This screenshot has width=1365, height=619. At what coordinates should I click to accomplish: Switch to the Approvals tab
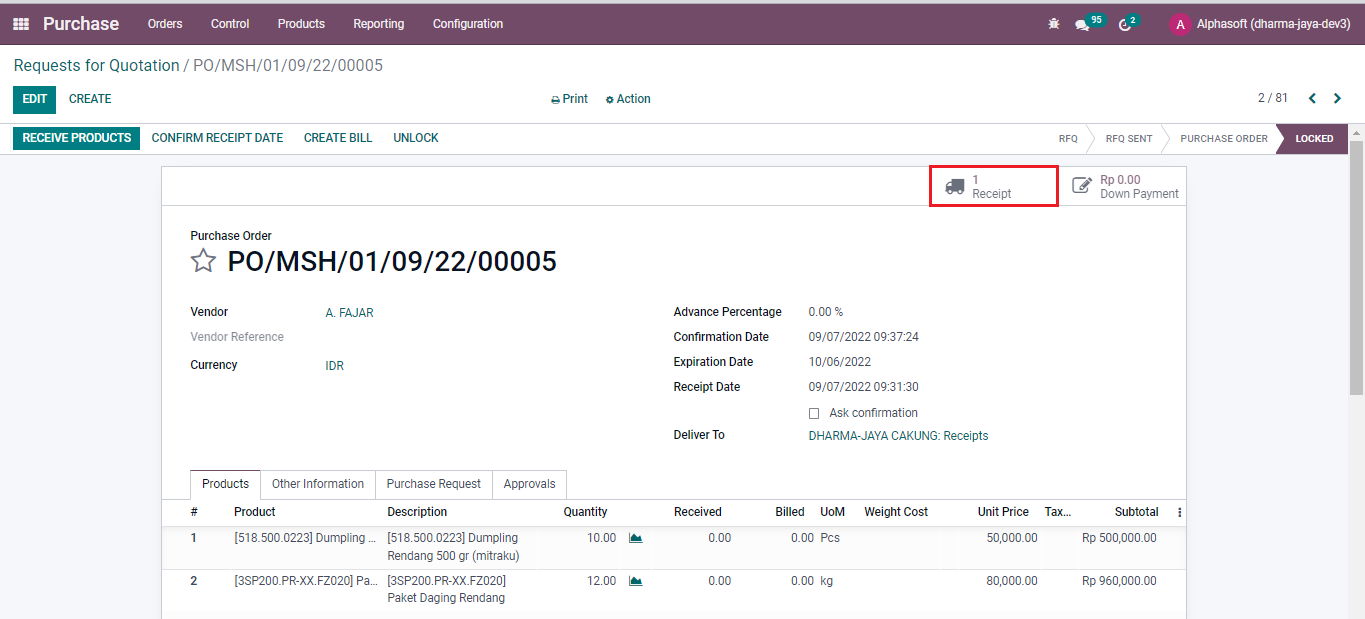[529, 484]
